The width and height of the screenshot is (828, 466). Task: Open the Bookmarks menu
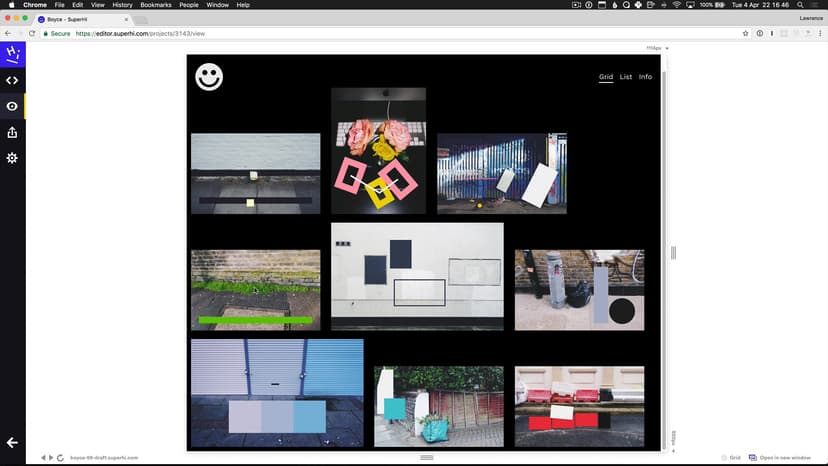tap(155, 5)
